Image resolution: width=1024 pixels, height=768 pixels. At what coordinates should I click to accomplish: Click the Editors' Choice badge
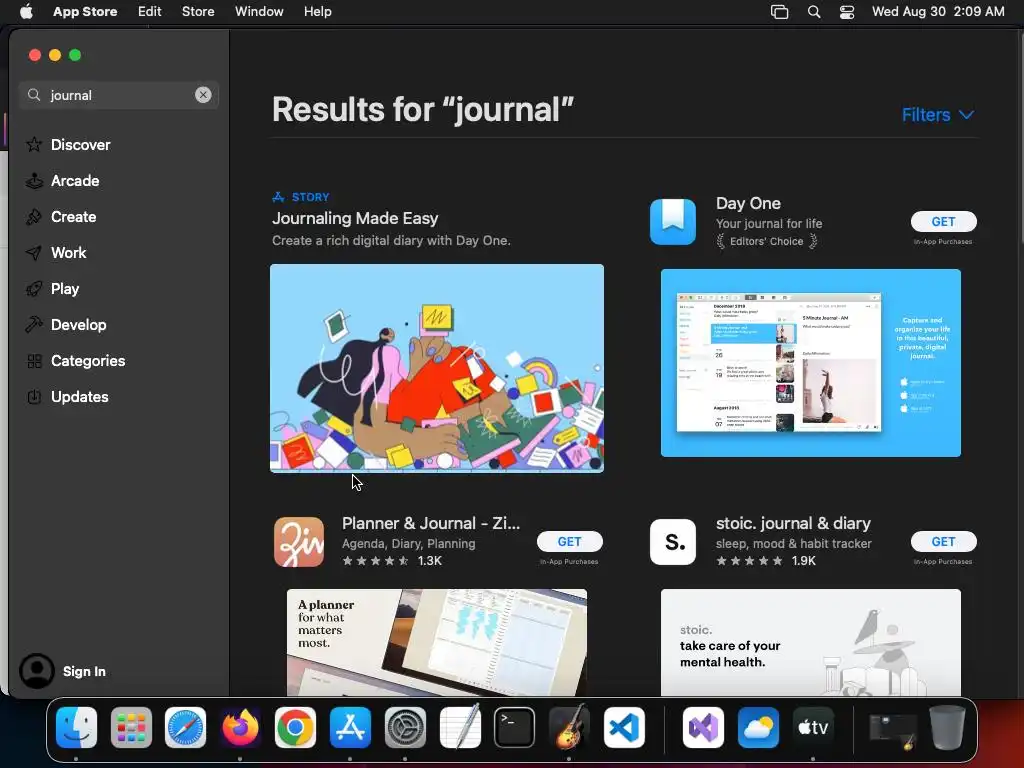[x=767, y=241]
